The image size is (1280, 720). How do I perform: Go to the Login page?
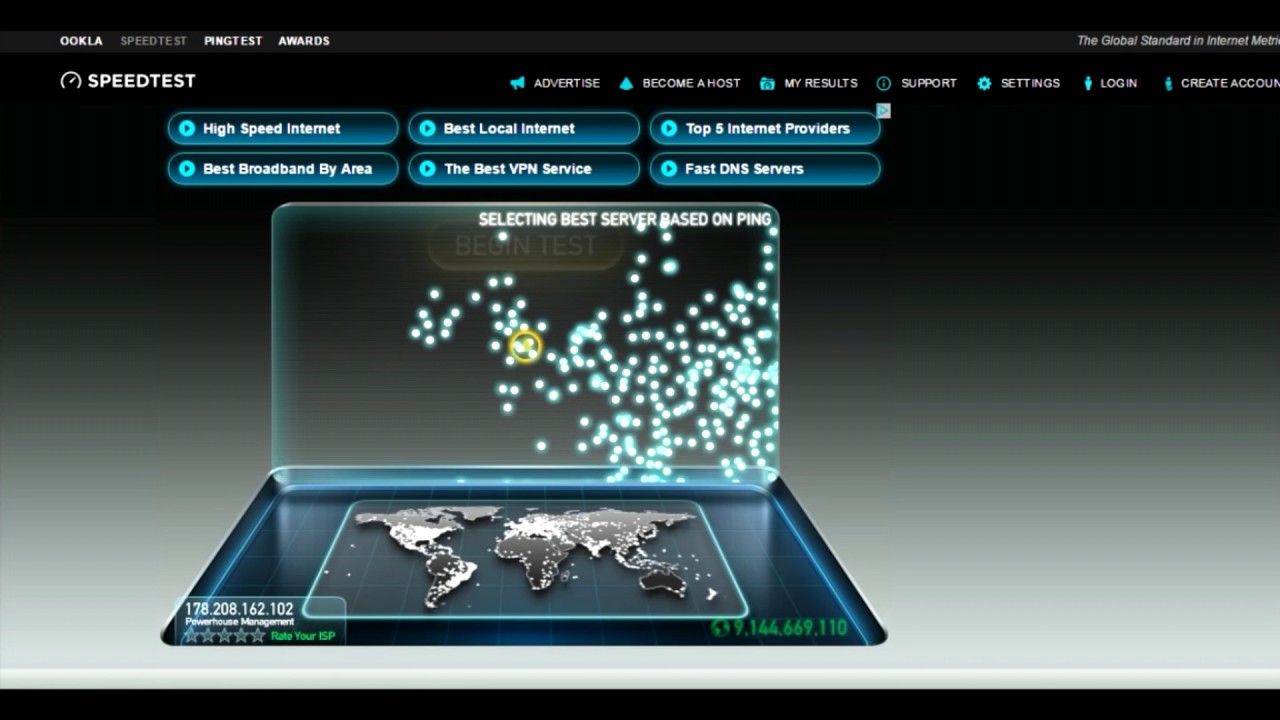pyautogui.click(x=1119, y=83)
